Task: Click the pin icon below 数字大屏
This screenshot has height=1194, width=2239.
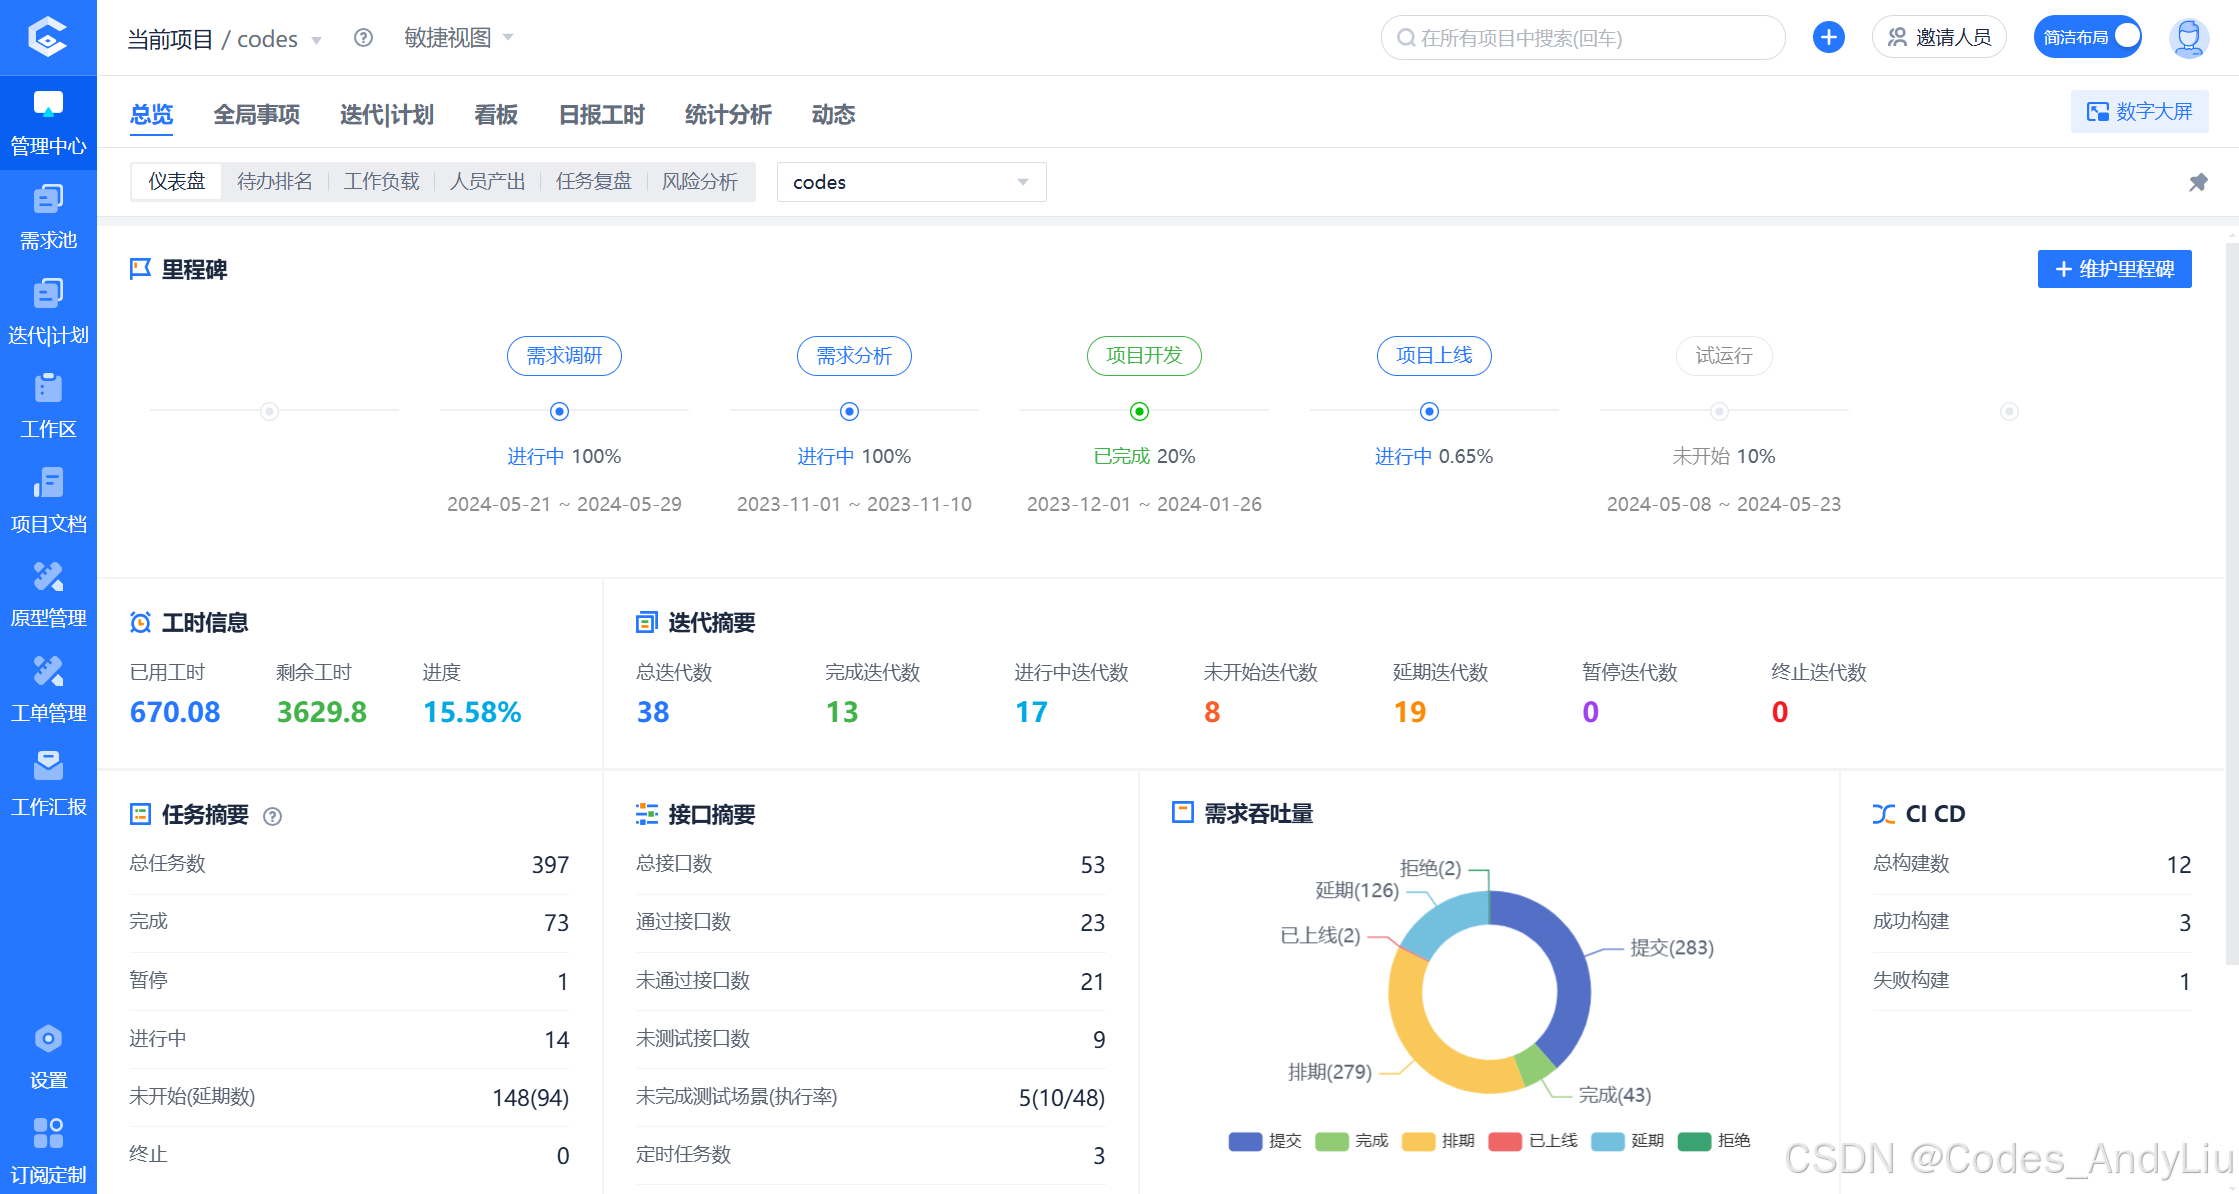Action: [x=2198, y=182]
